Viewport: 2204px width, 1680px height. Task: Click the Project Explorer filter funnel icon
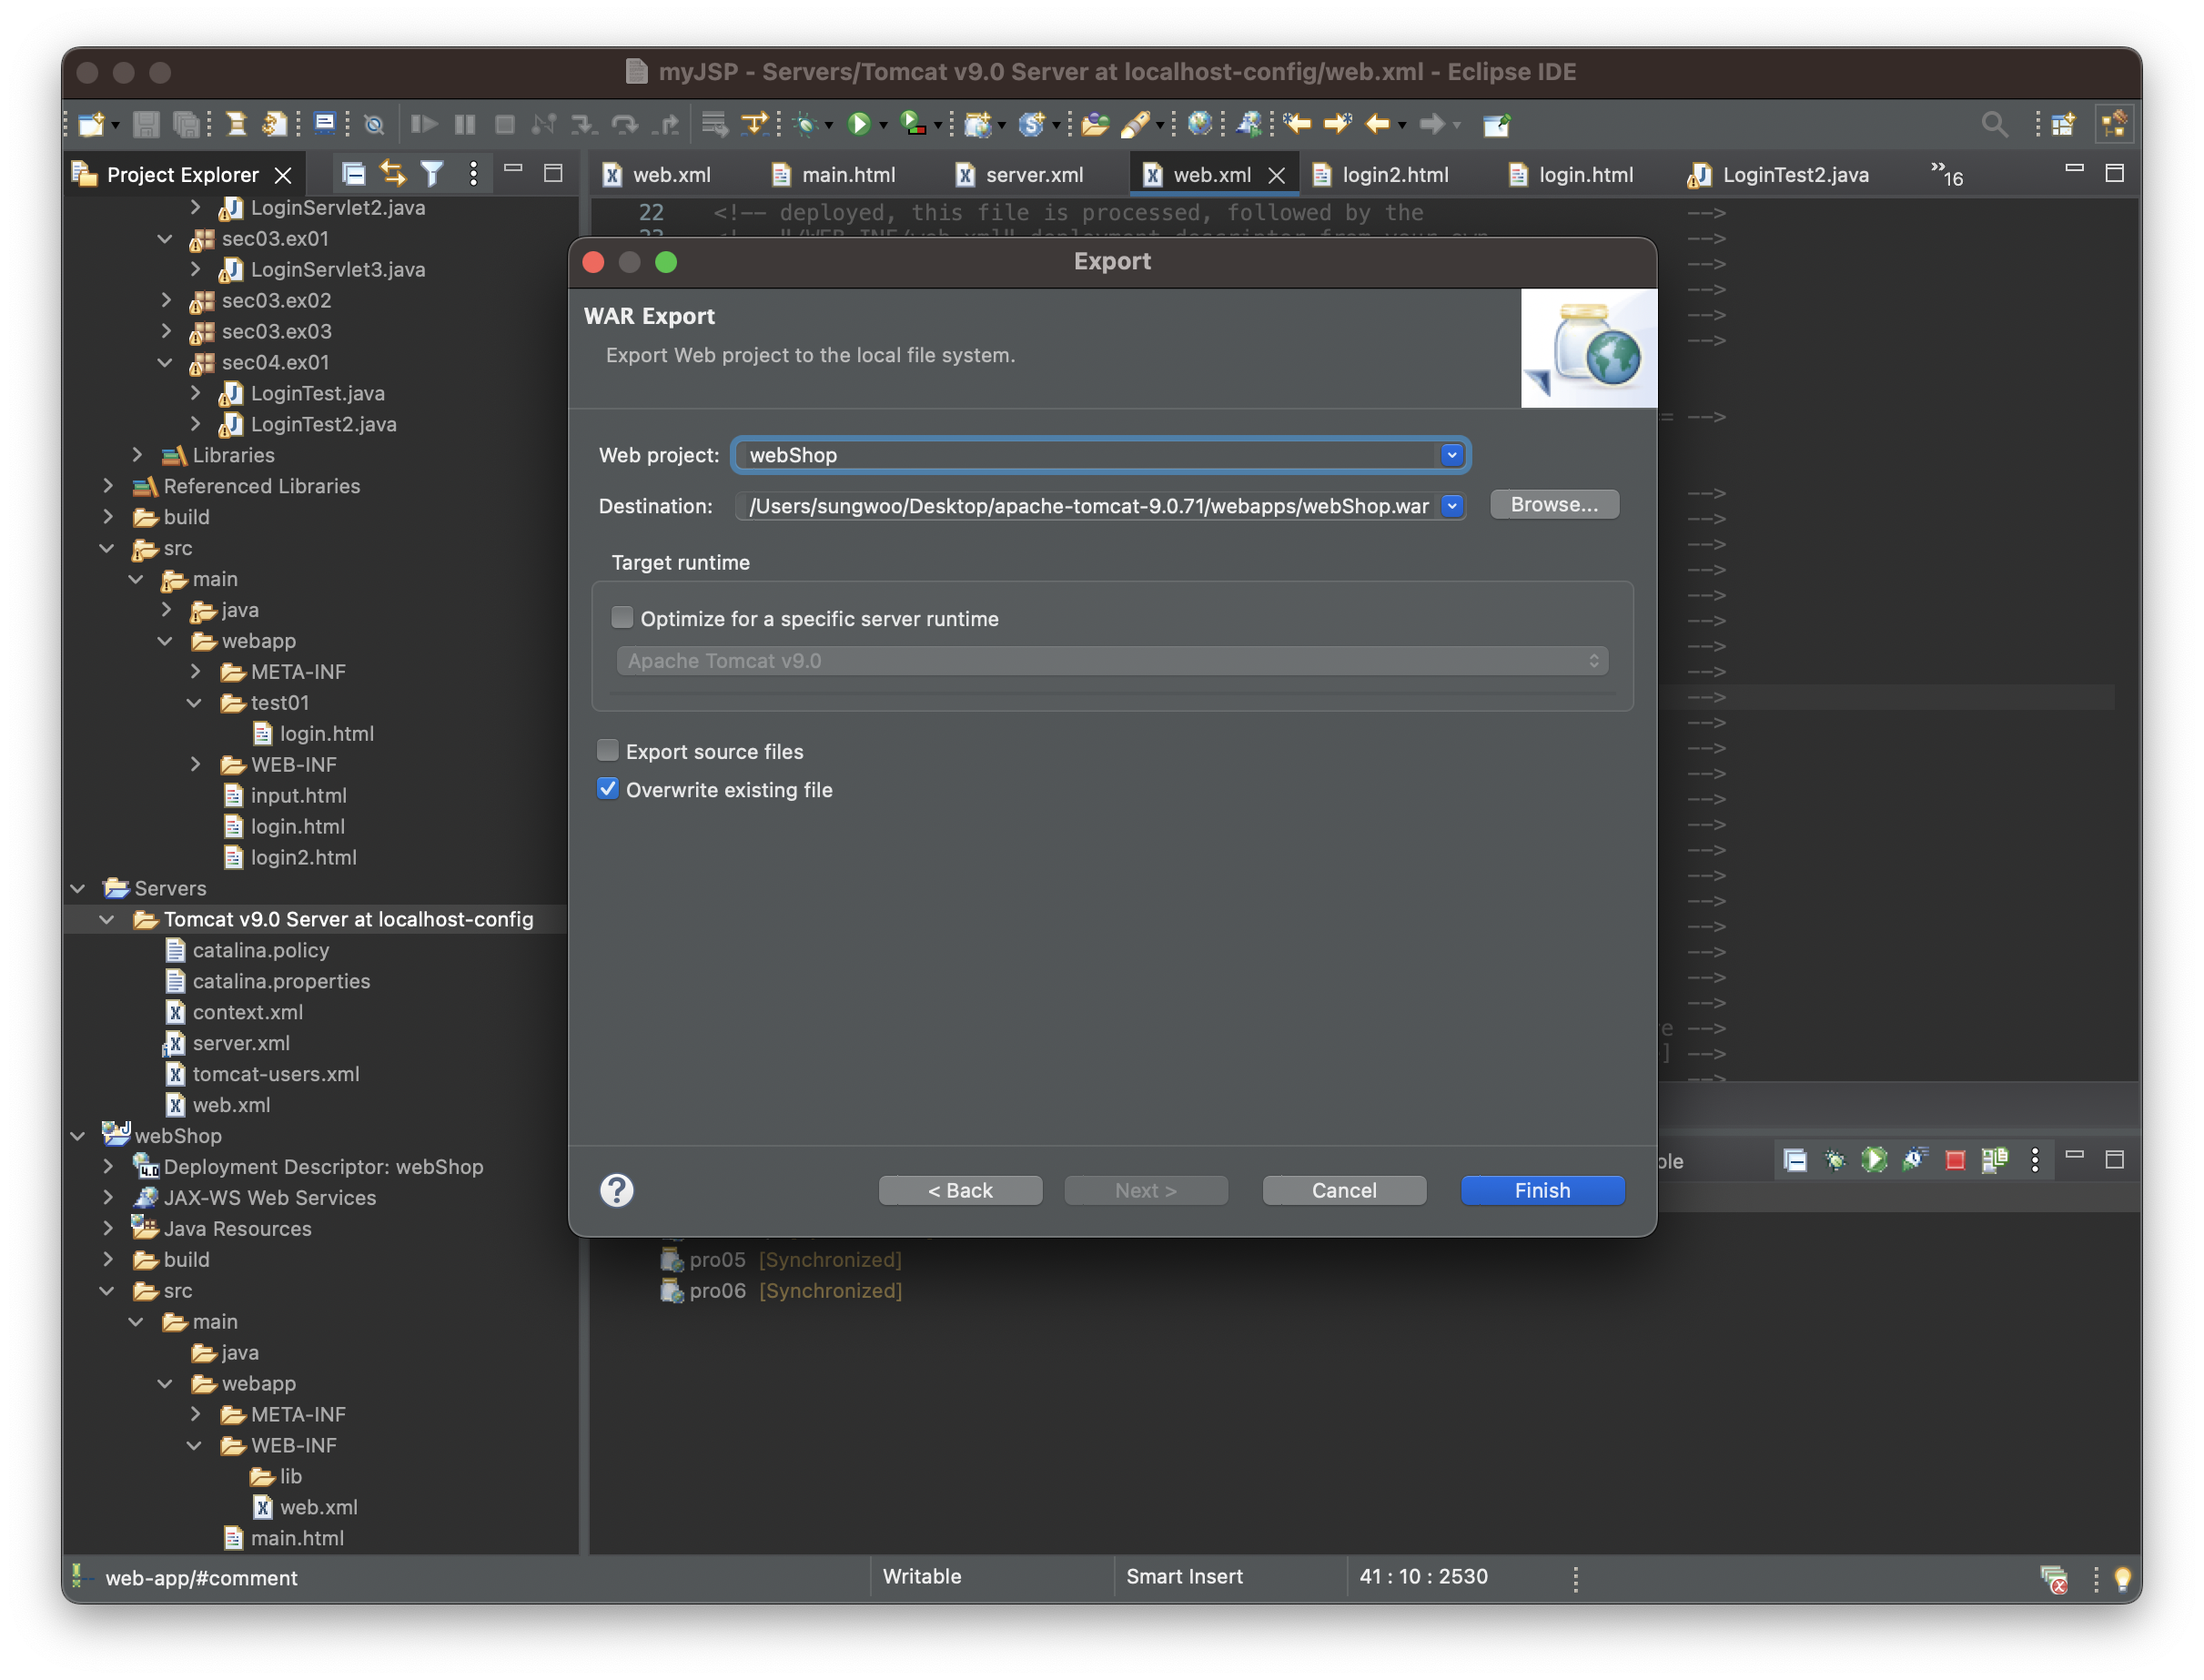(x=432, y=174)
